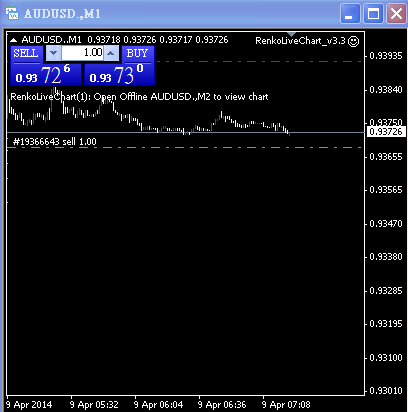Image resolution: width=408 pixels, height=412 pixels.
Task: Click the BUY button
Action: point(137,54)
